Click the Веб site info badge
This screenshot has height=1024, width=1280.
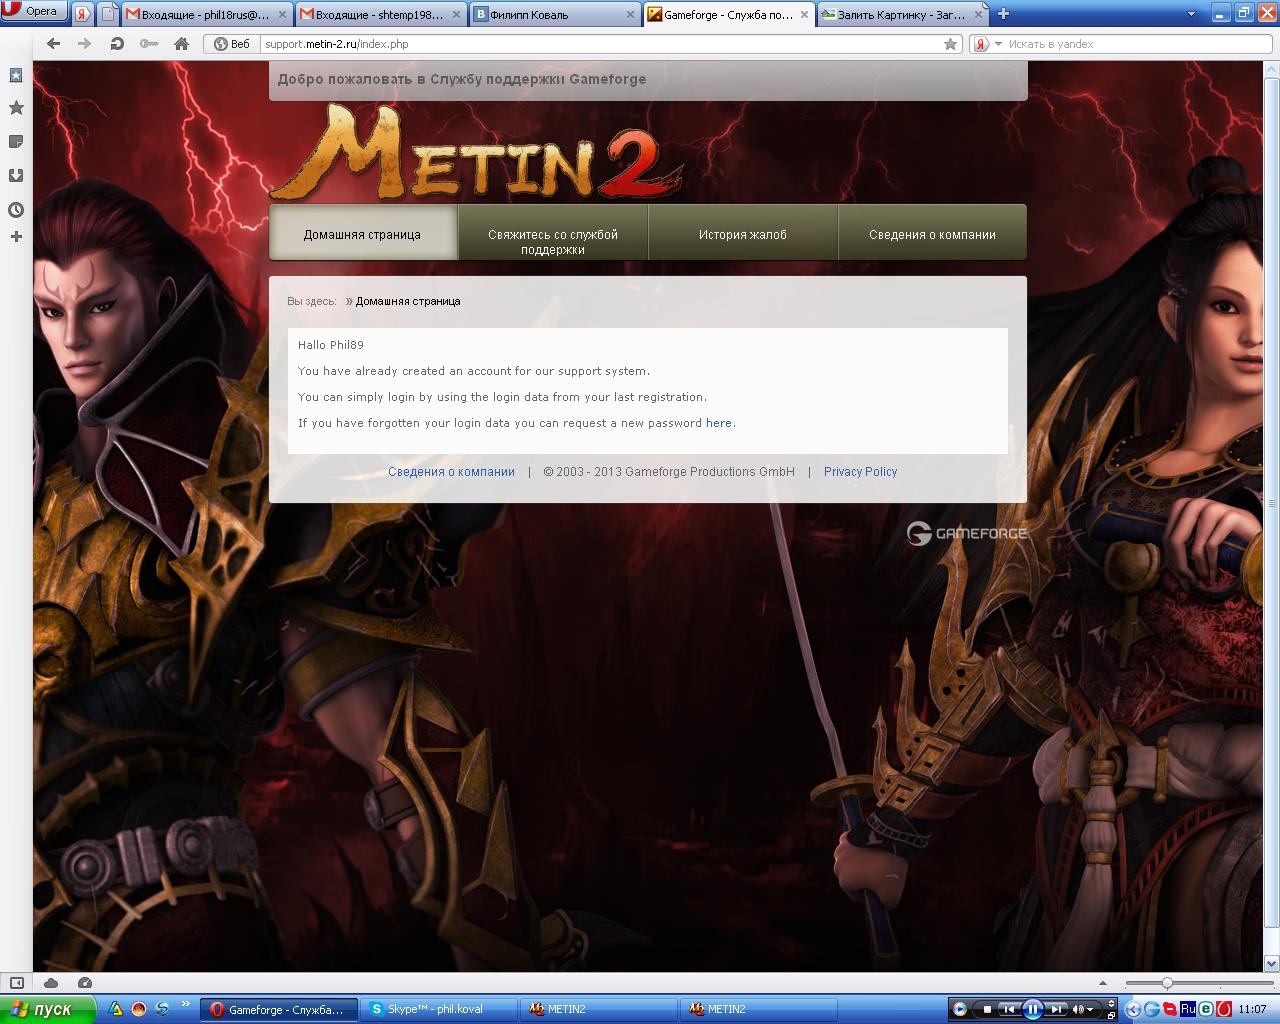[x=231, y=44]
